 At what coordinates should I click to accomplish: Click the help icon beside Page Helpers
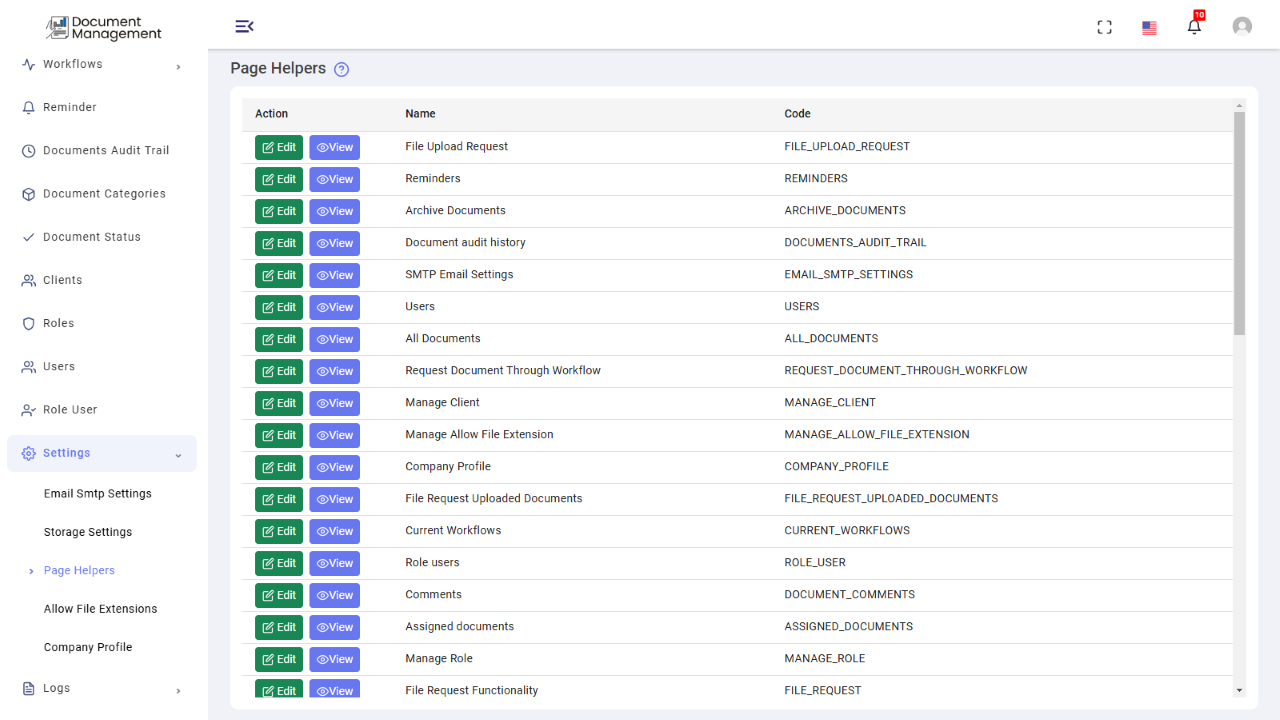pos(341,68)
